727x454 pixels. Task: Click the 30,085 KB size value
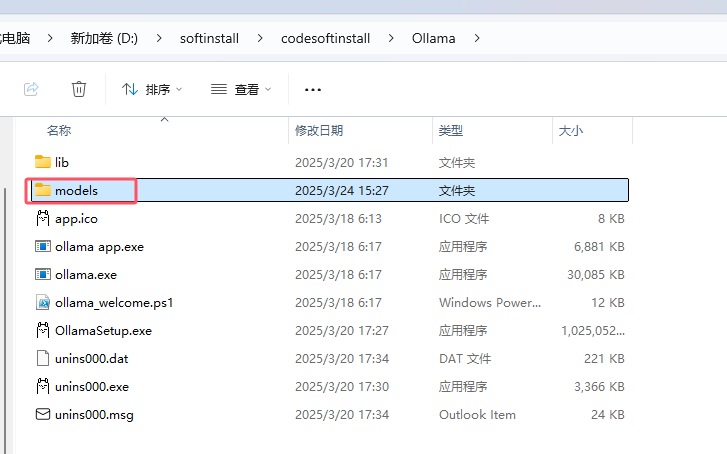596,275
